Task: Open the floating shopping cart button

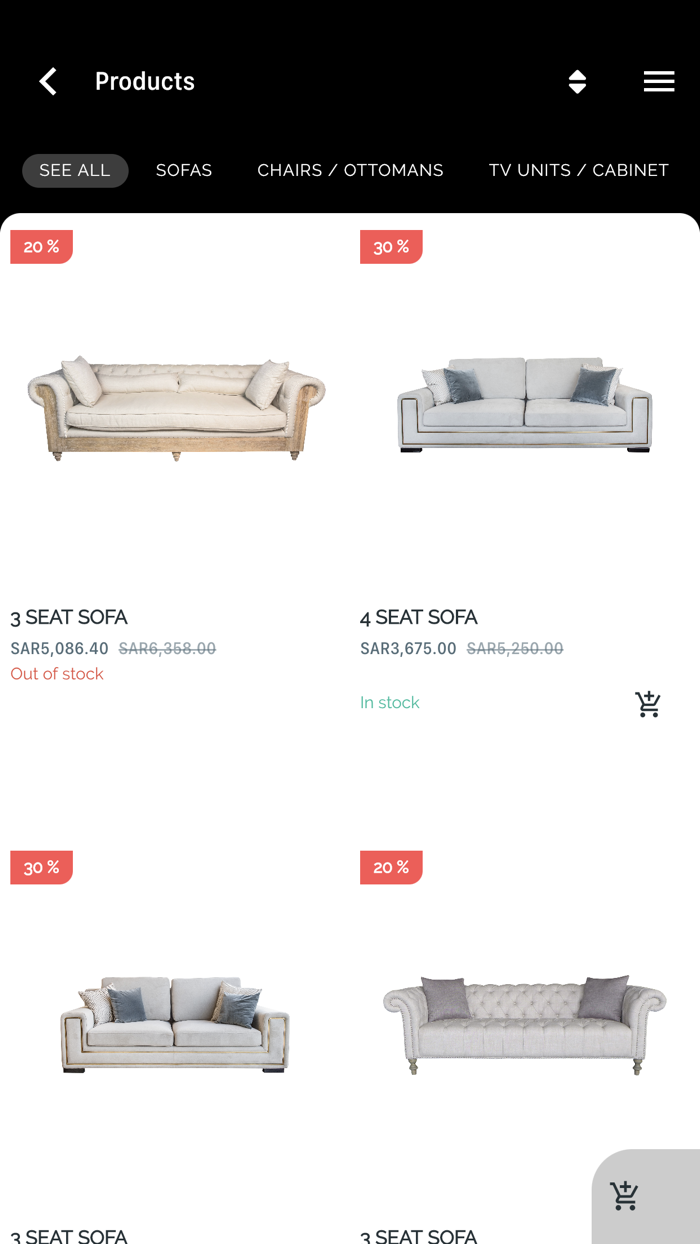Action: coord(624,1194)
